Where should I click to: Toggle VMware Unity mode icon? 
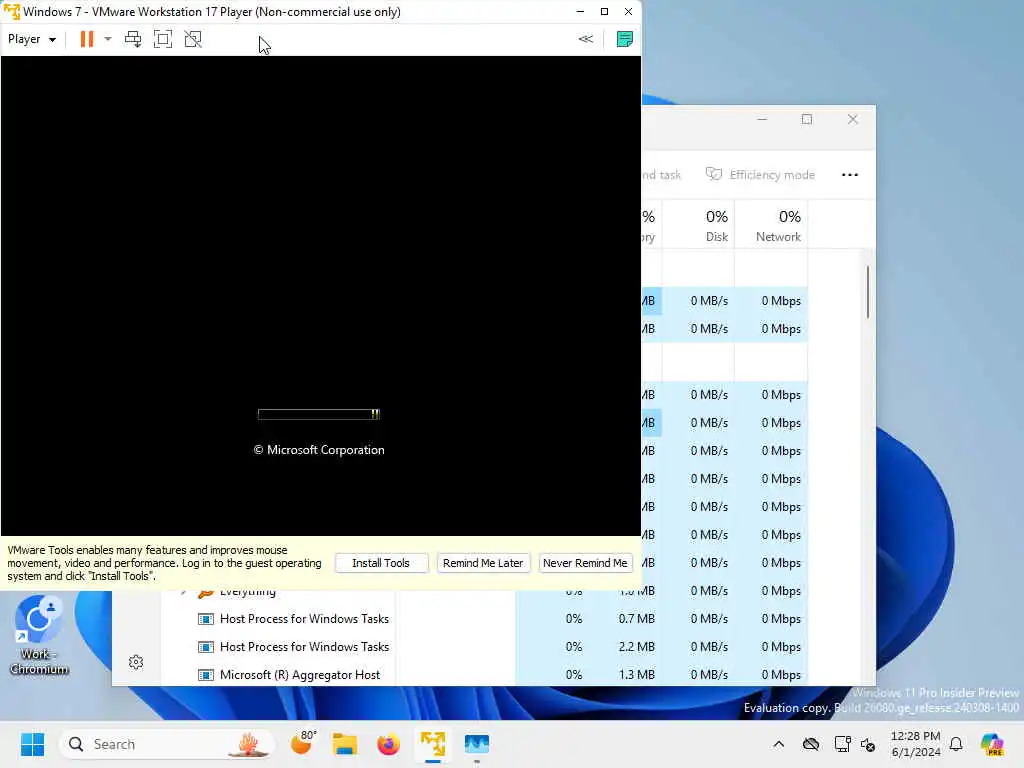pyautogui.click(x=193, y=39)
